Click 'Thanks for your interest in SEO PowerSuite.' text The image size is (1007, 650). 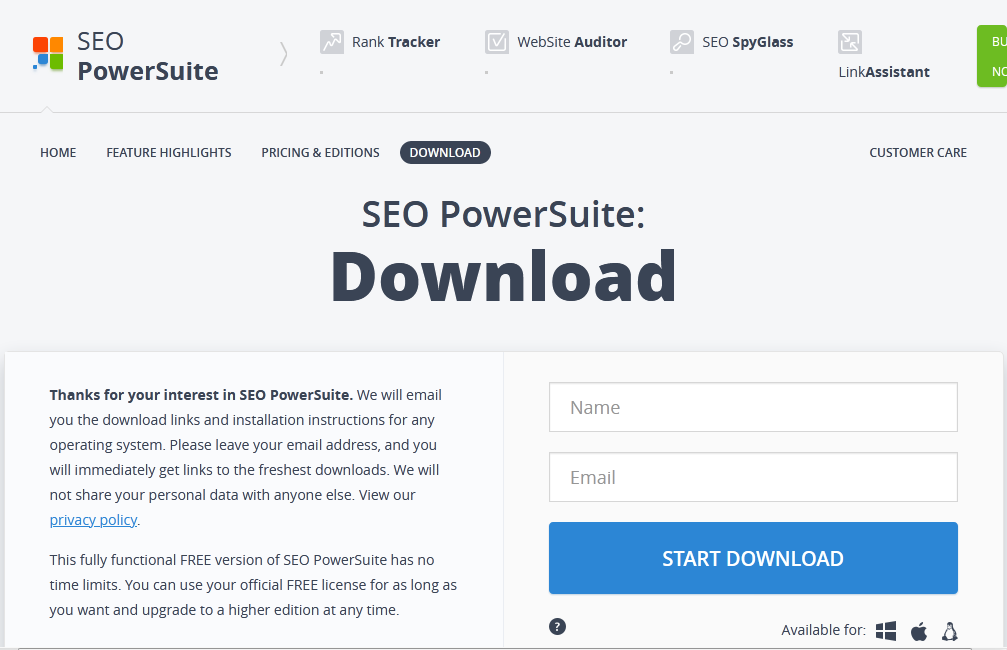click(201, 395)
